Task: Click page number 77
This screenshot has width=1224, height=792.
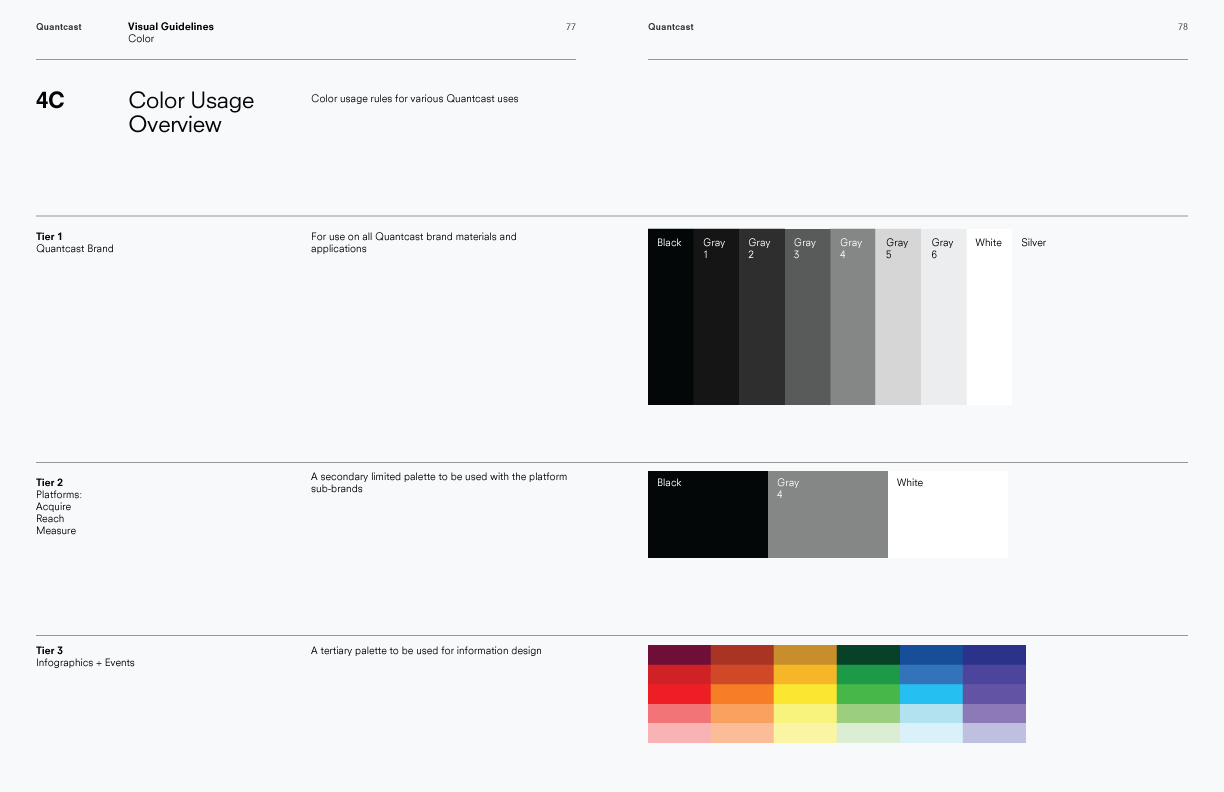Action: 571,27
